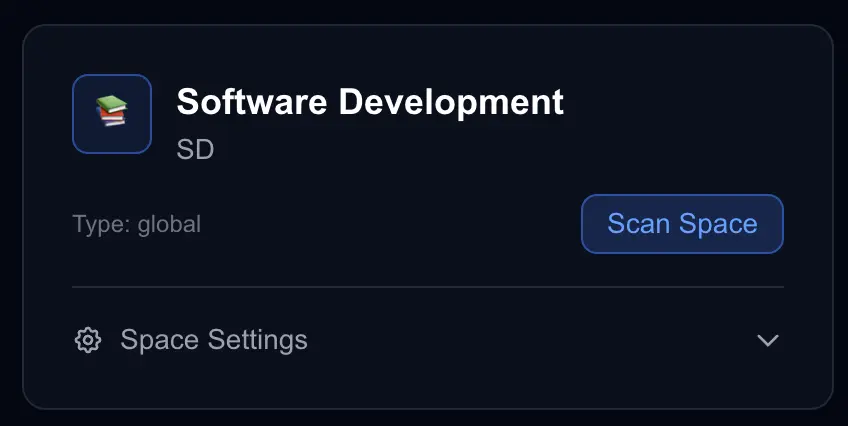The height and width of the screenshot is (426, 848).
Task: Open the Space Settings section label
Action: pos(213,340)
